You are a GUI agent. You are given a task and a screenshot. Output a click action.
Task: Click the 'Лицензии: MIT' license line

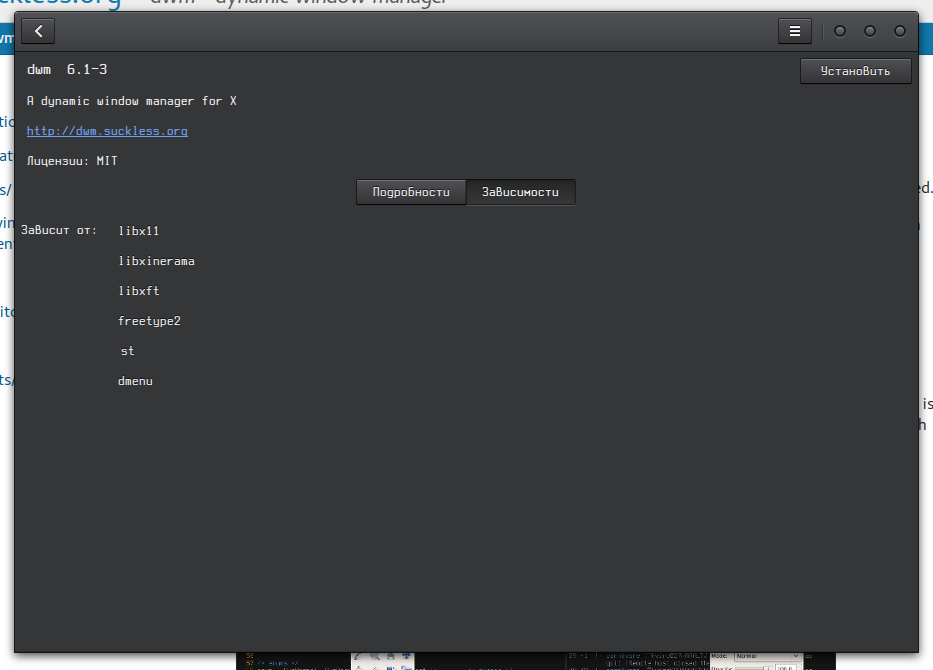tap(72, 161)
